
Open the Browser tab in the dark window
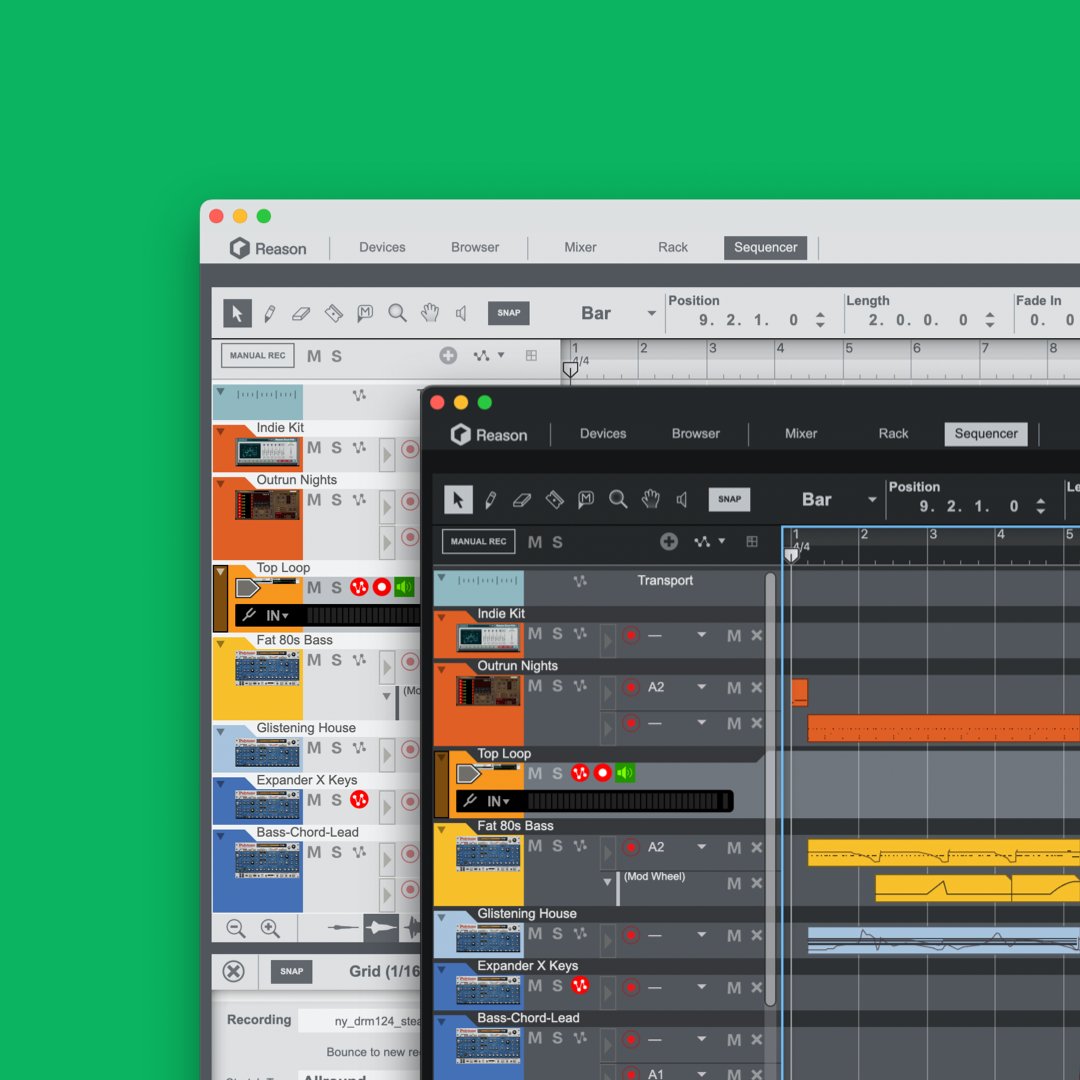click(696, 434)
